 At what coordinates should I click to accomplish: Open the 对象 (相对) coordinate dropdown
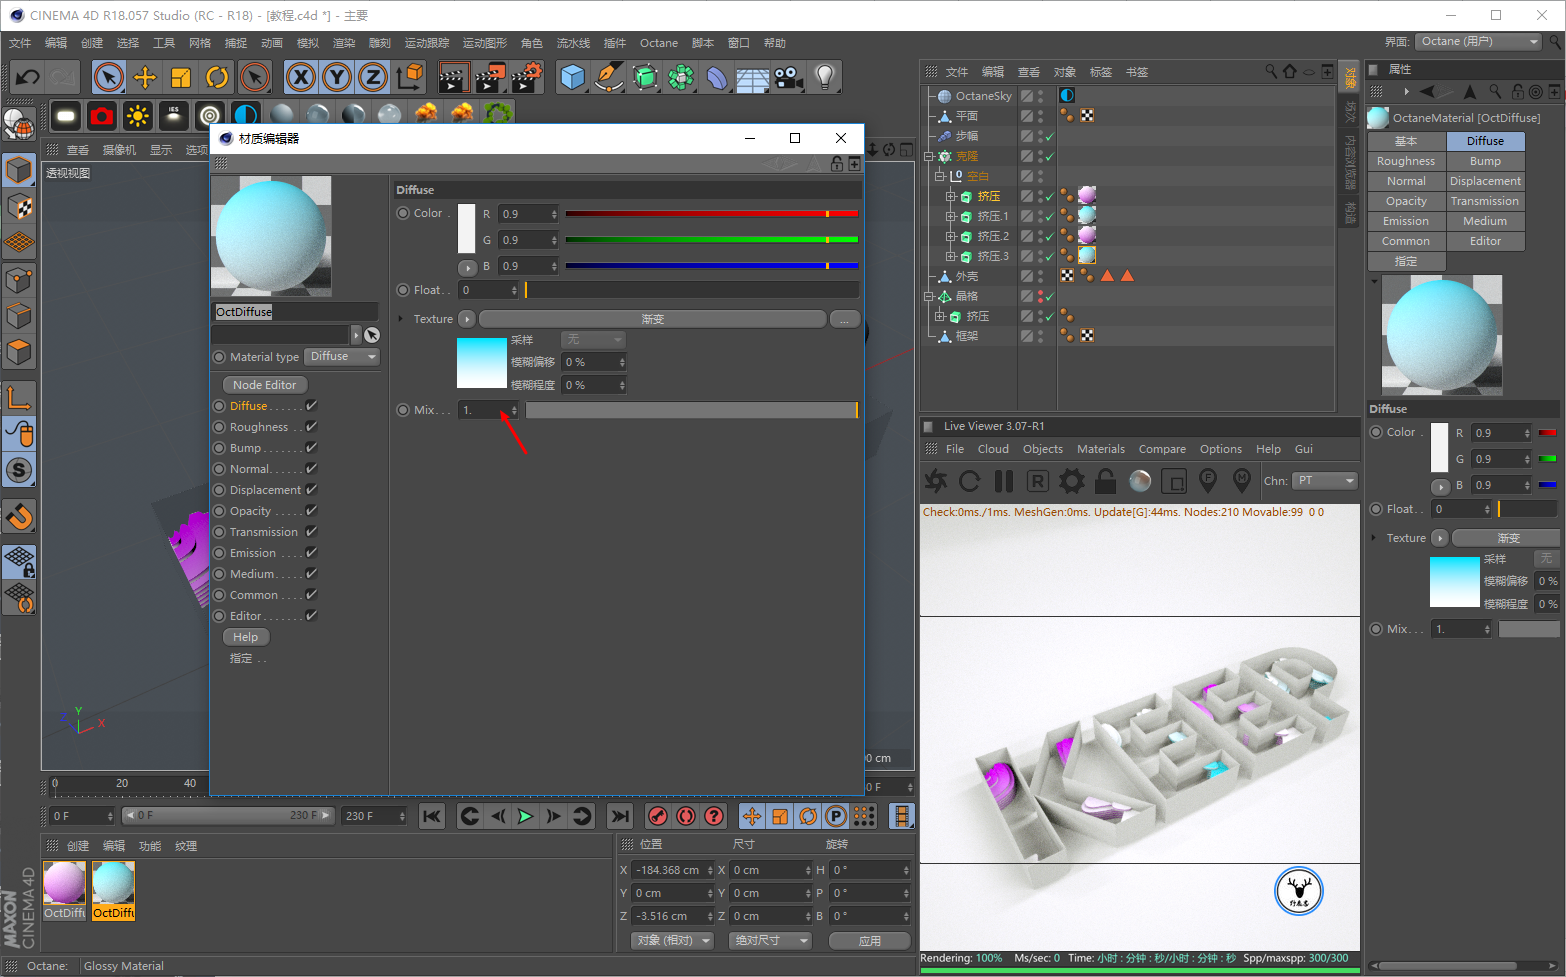[x=672, y=941]
